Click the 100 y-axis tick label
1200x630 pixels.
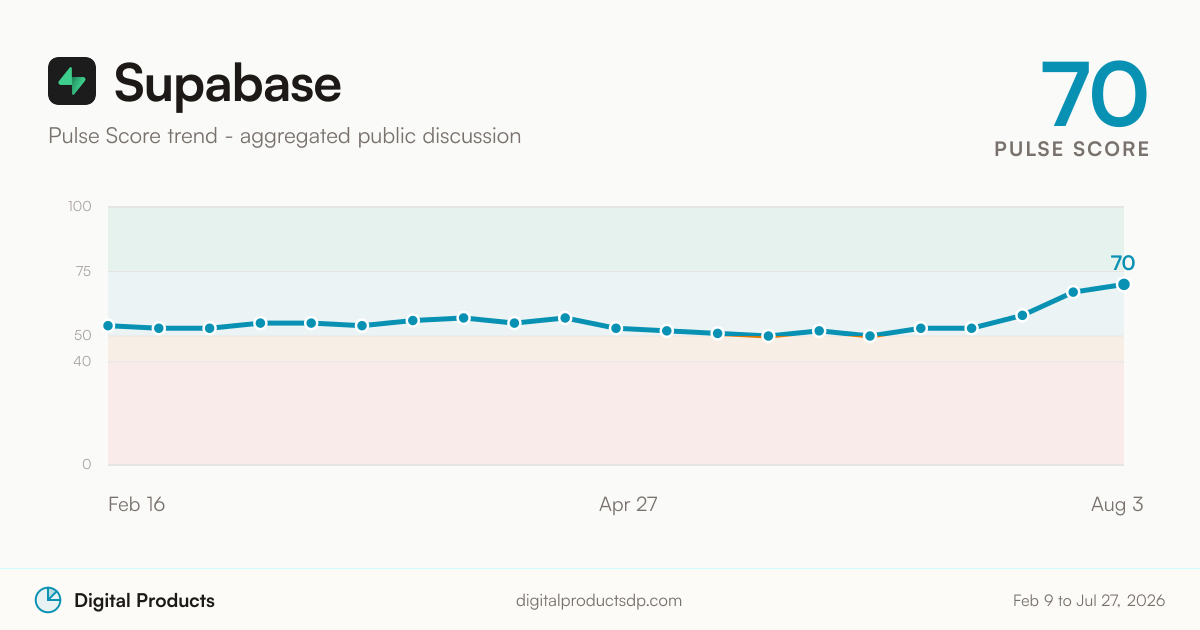coord(79,206)
